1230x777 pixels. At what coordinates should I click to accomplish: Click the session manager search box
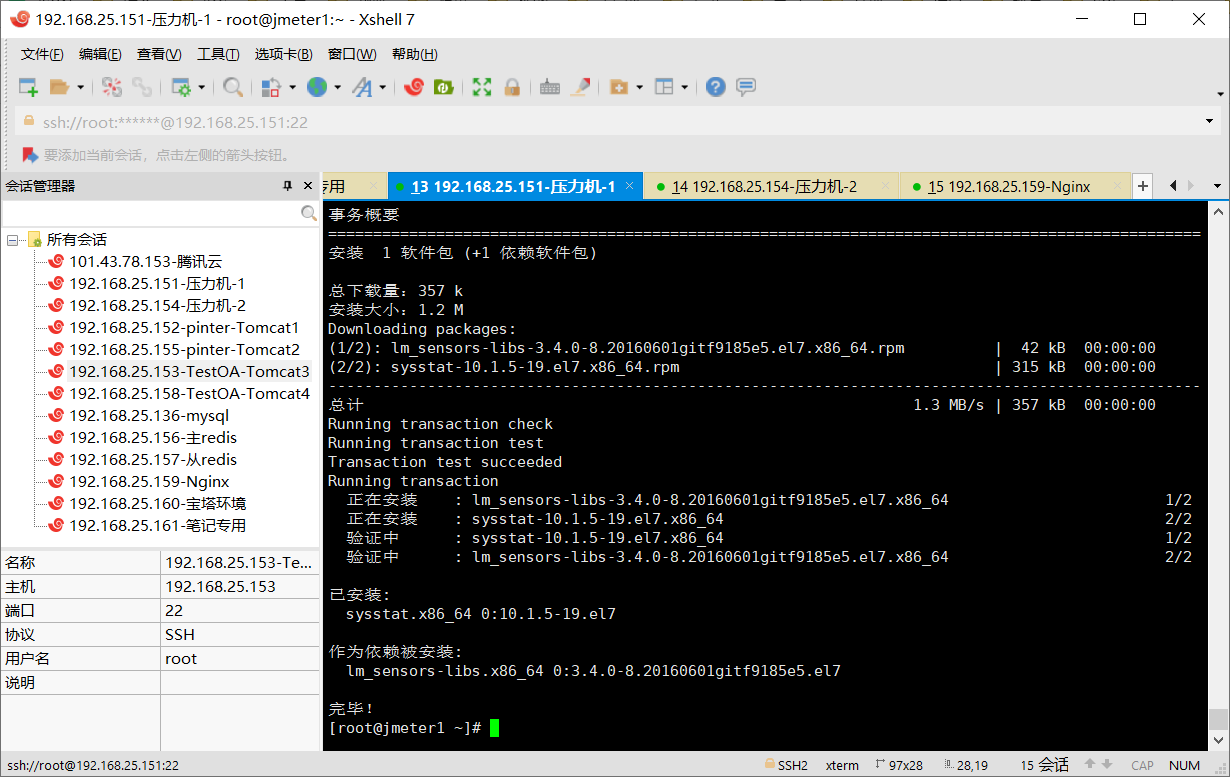click(x=151, y=213)
